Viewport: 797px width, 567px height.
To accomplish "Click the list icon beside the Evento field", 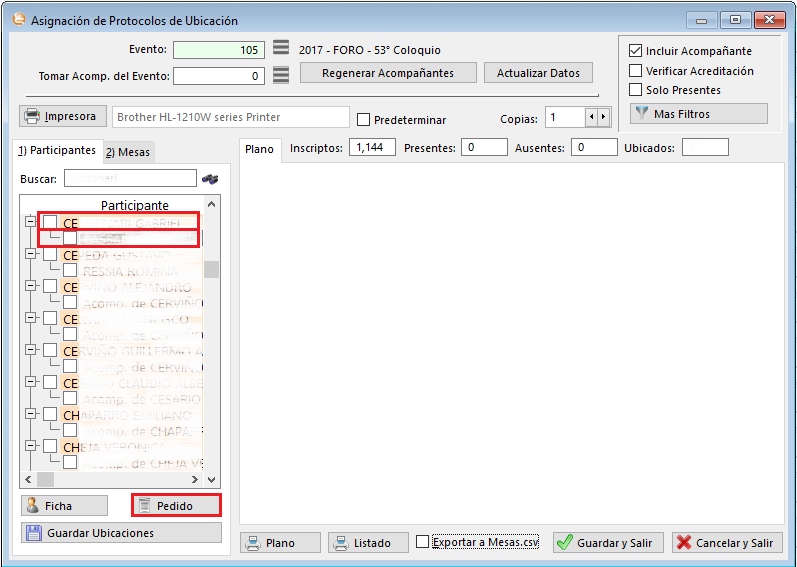I will point(281,49).
